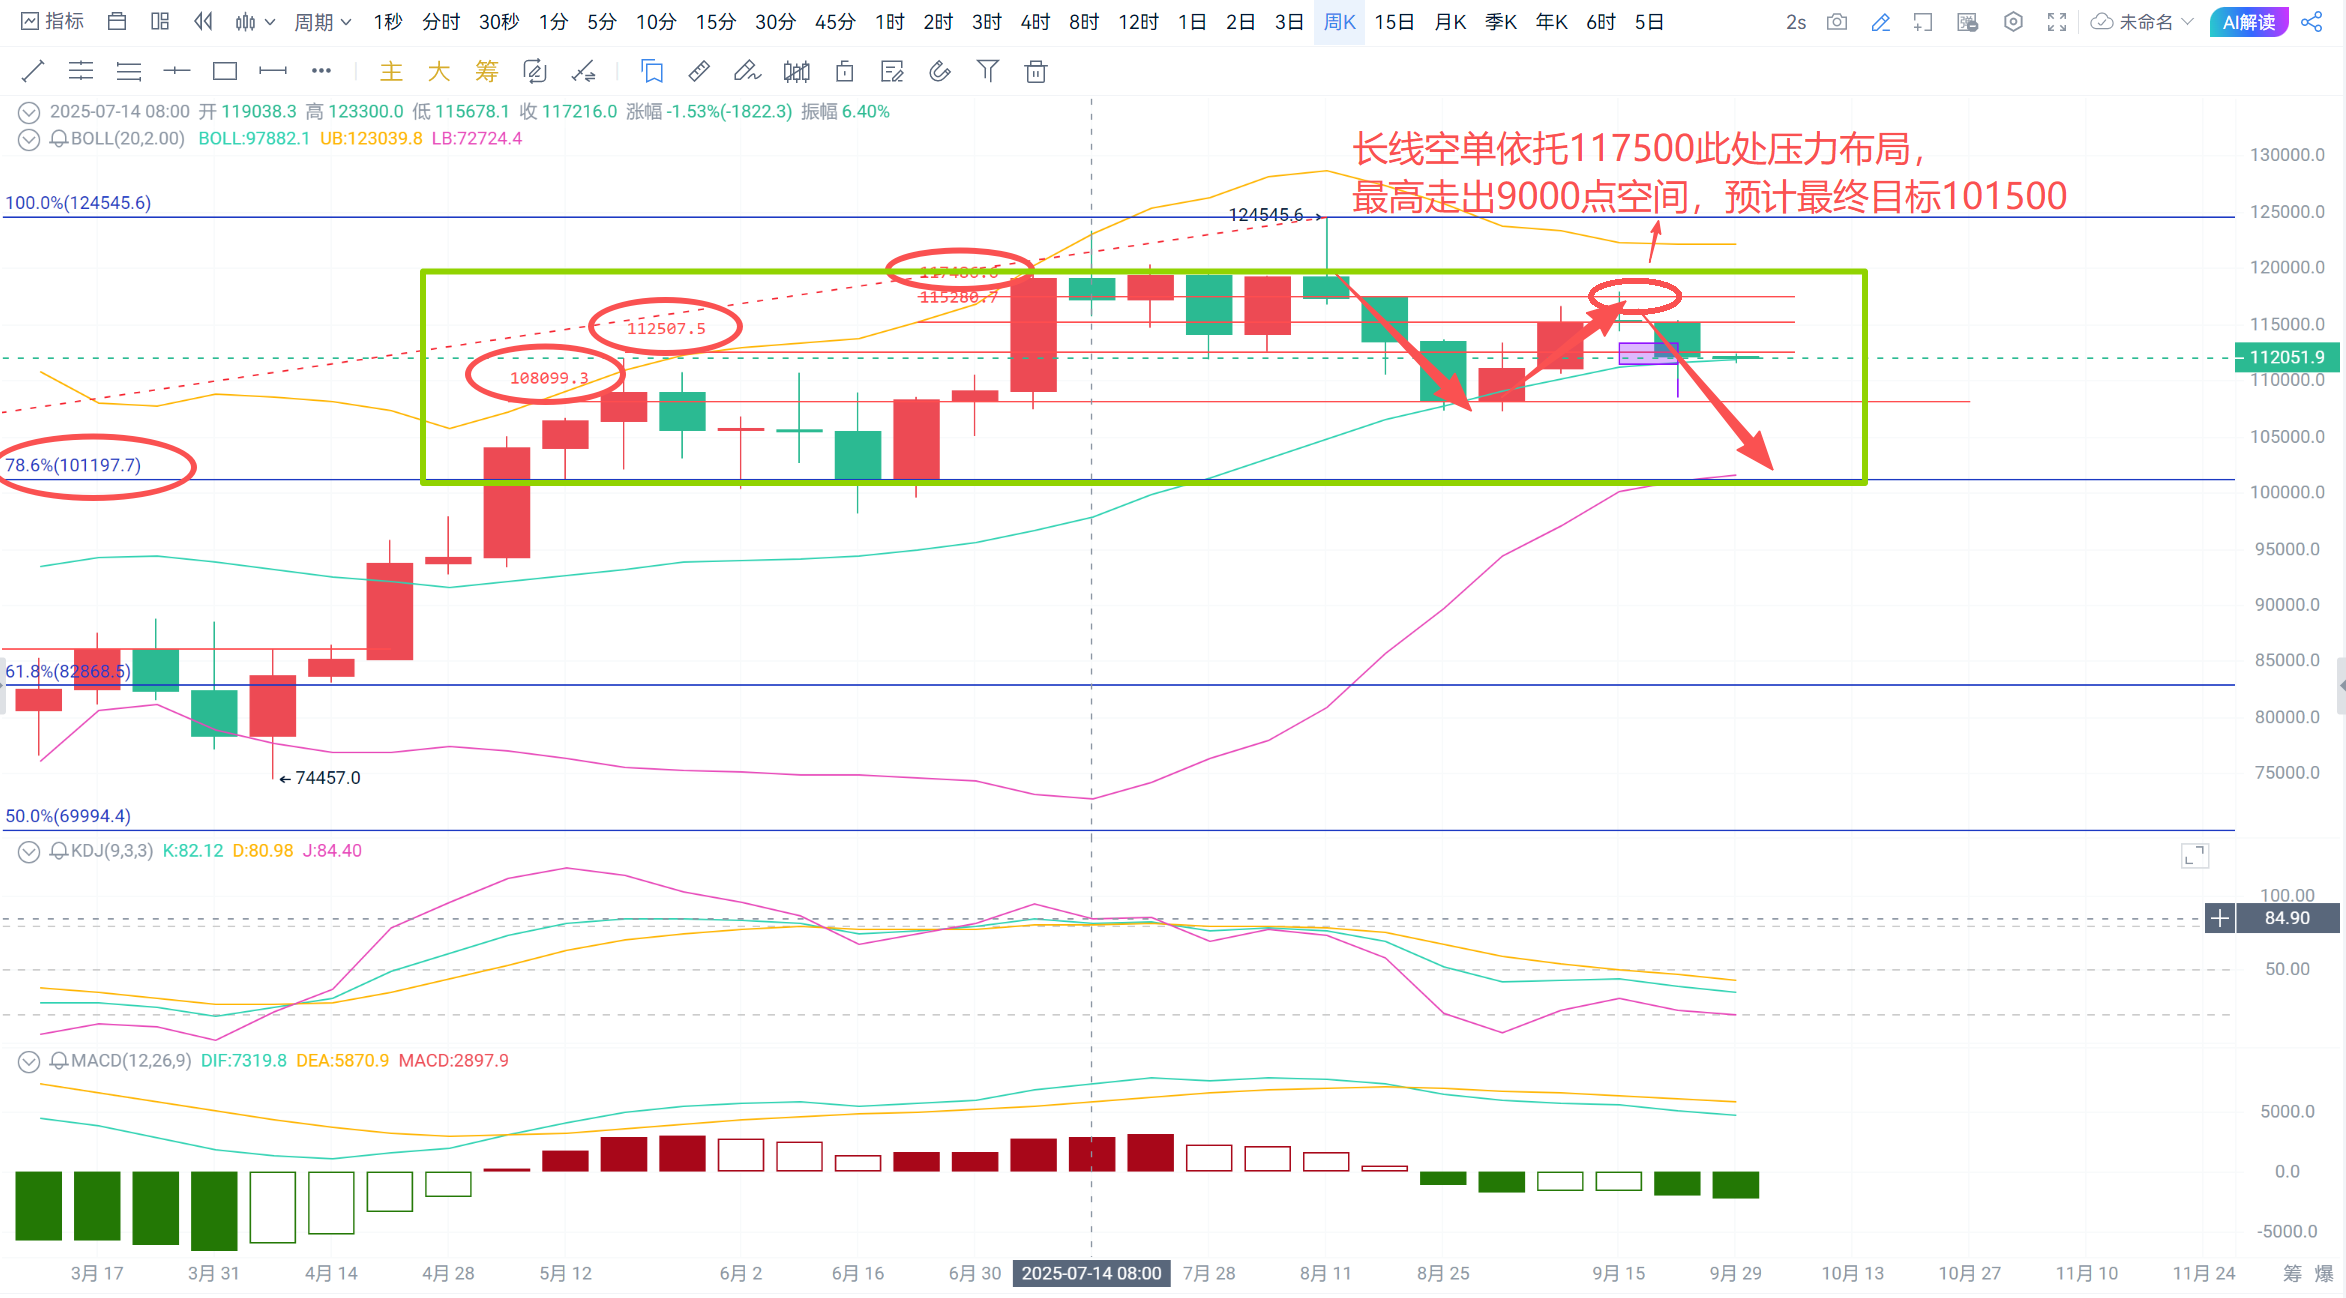The width and height of the screenshot is (2346, 1298).
Task: Collapse the MACD indicator toggle
Action: pyautogui.click(x=29, y=1061)
